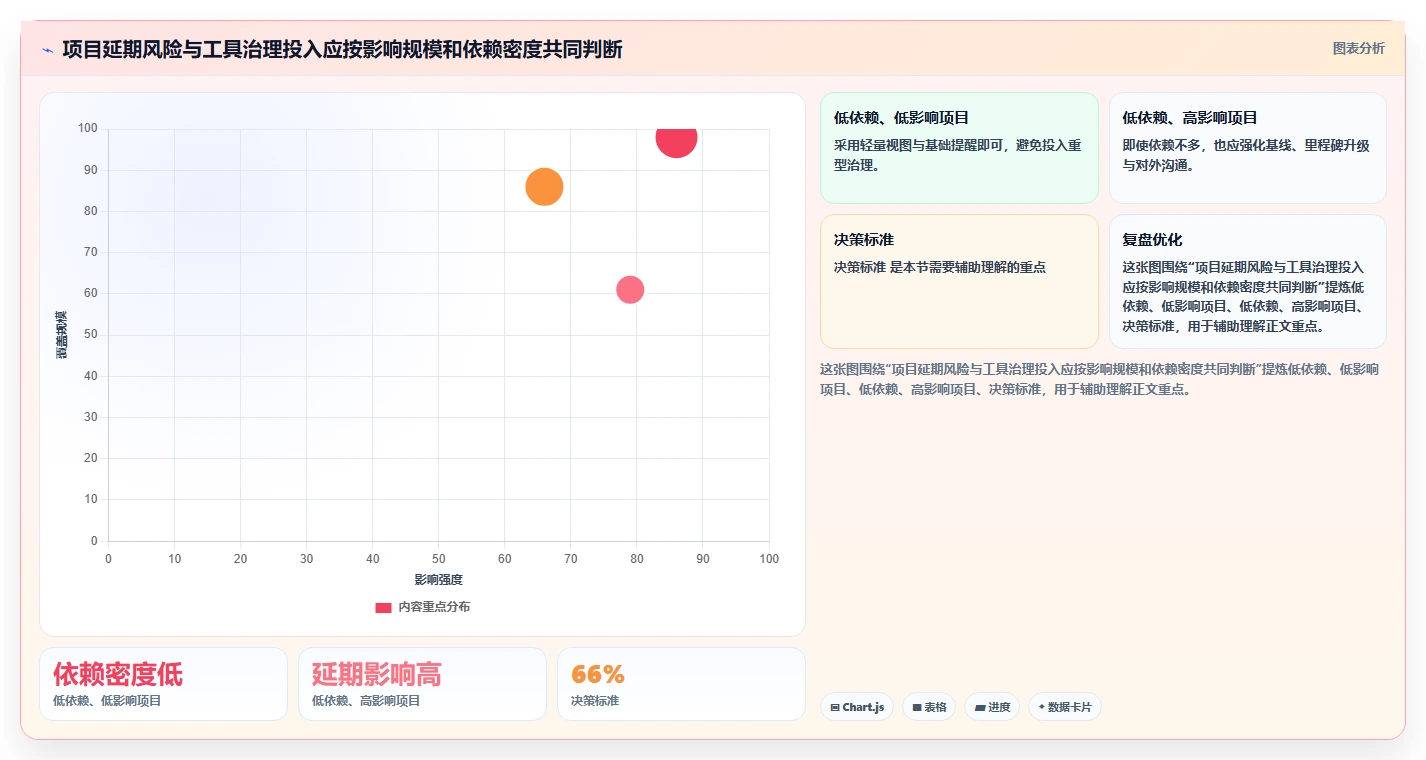Click the Chart.js tag
Image resolution: width=1426 pixels, height=760 pixels.
857,707
